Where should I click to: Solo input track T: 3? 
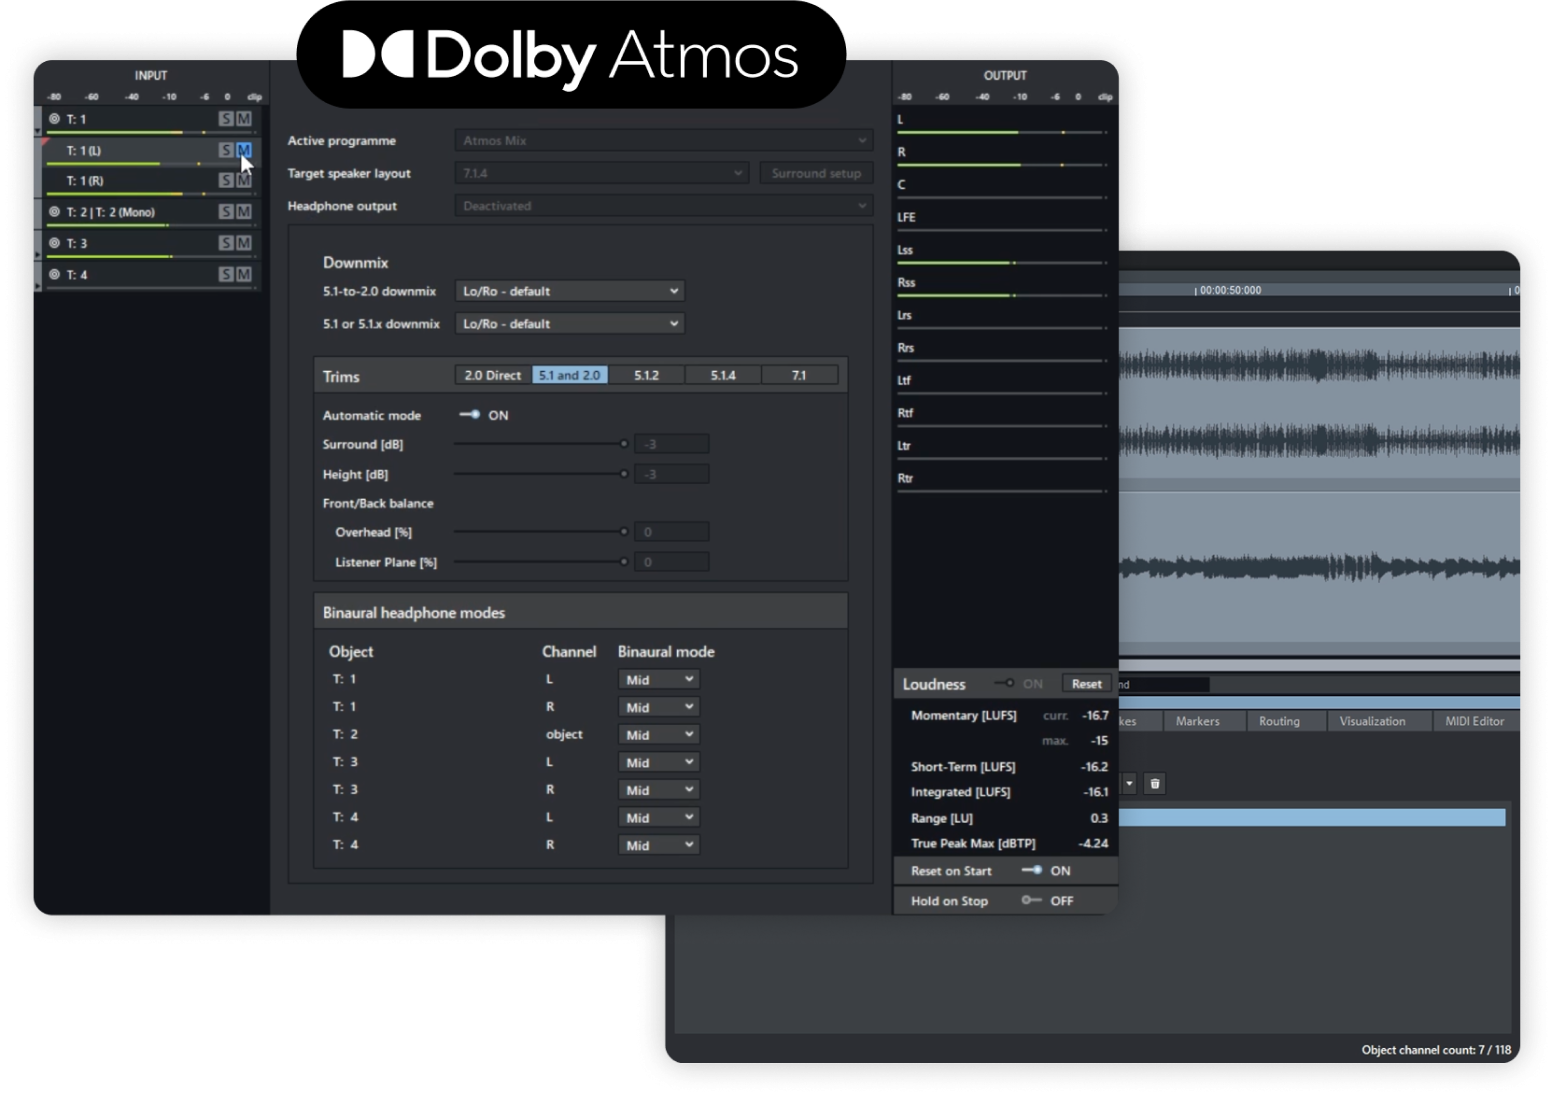click(226, 243)
